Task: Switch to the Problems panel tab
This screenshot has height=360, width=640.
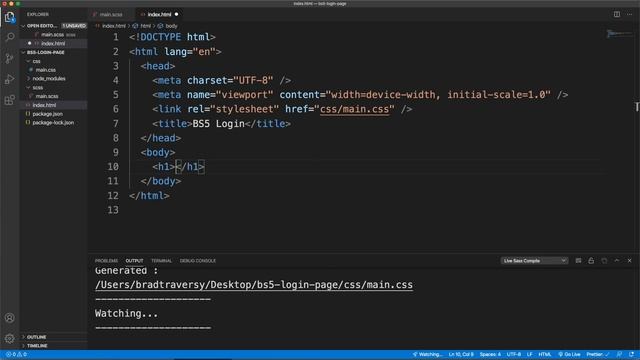Action: coord(106,260)
